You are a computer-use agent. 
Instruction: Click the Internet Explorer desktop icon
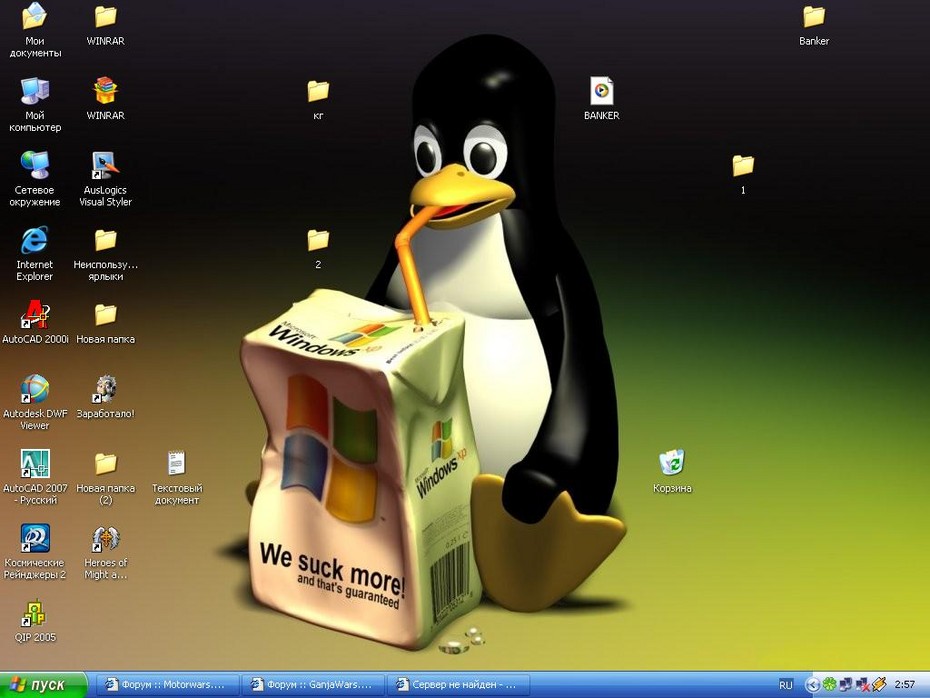[35, 241]
